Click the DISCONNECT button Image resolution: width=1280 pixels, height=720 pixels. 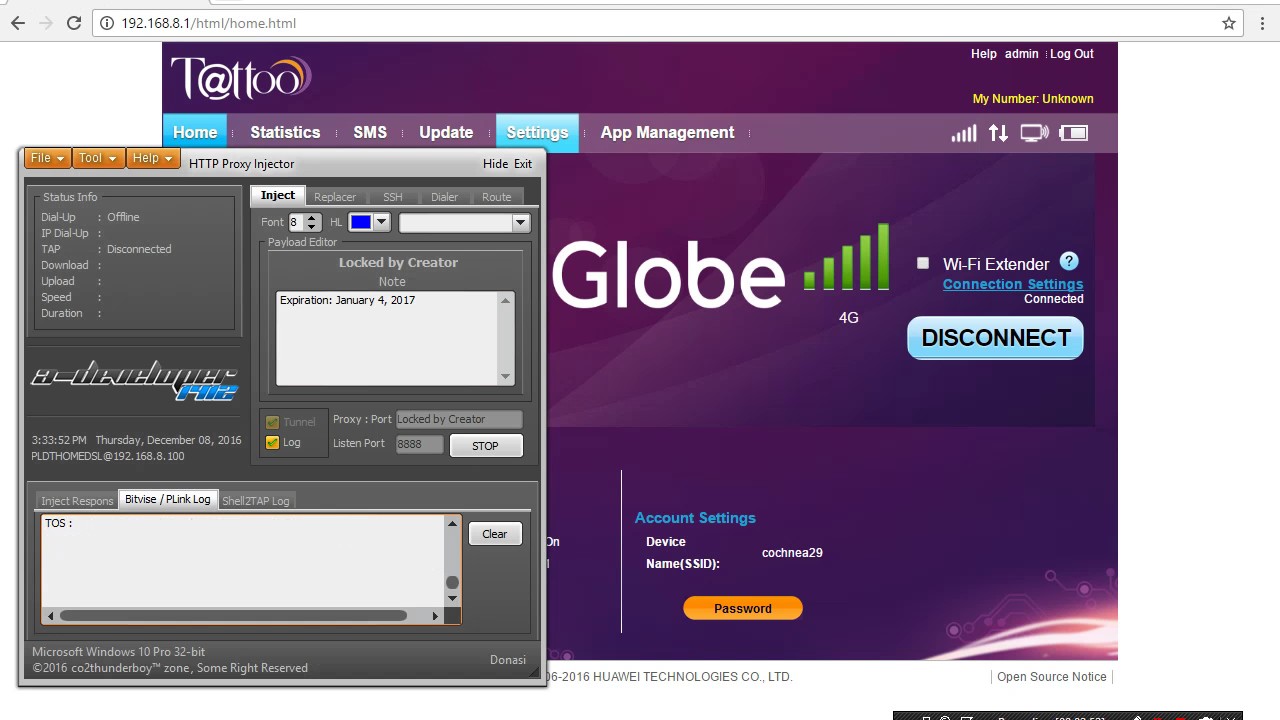(x=995, y=338)
